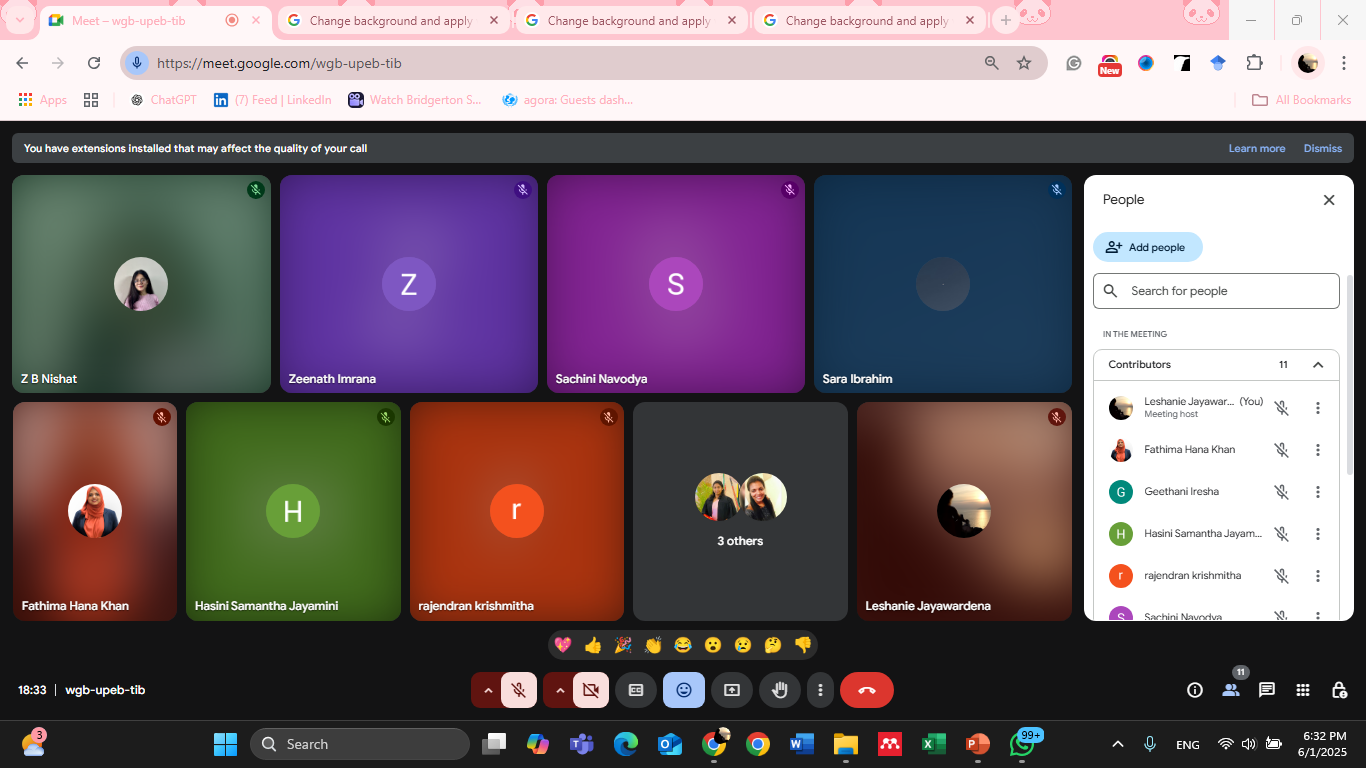Send the thumbs up emoji reaction
The width and height of the screenshot is (1366, 768).
tap(593, 645)
